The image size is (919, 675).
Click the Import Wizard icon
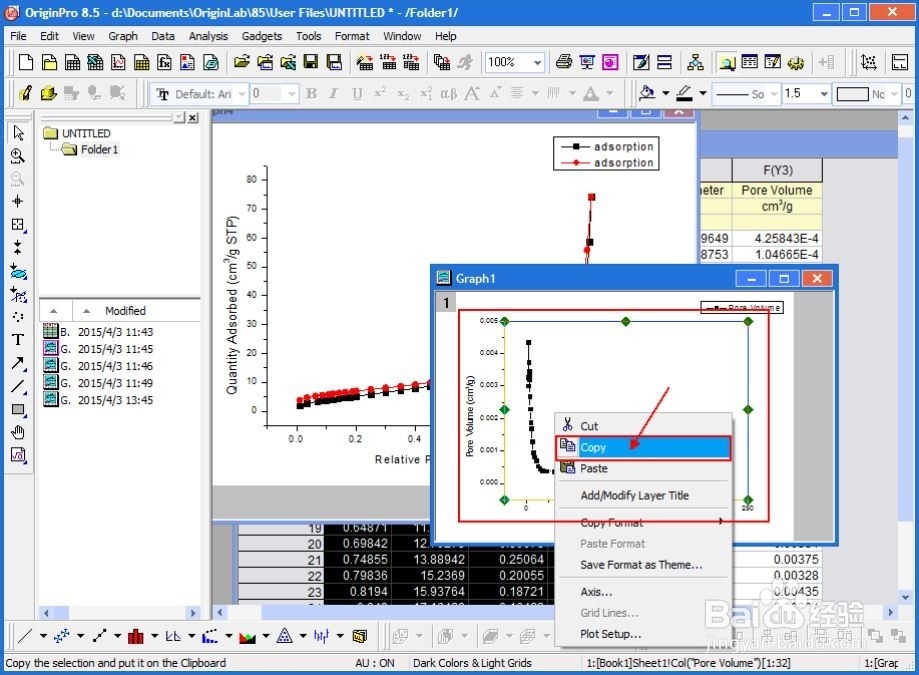[365, 62]
